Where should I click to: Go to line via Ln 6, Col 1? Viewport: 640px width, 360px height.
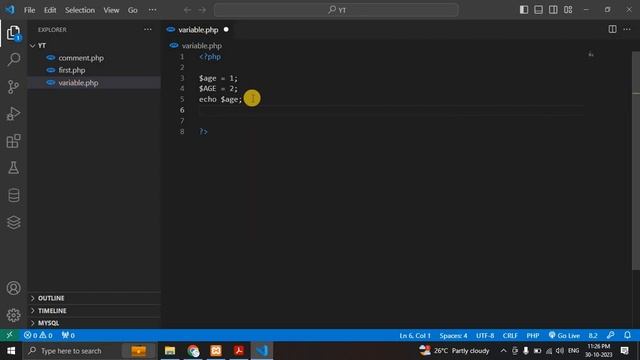point(415,336)
